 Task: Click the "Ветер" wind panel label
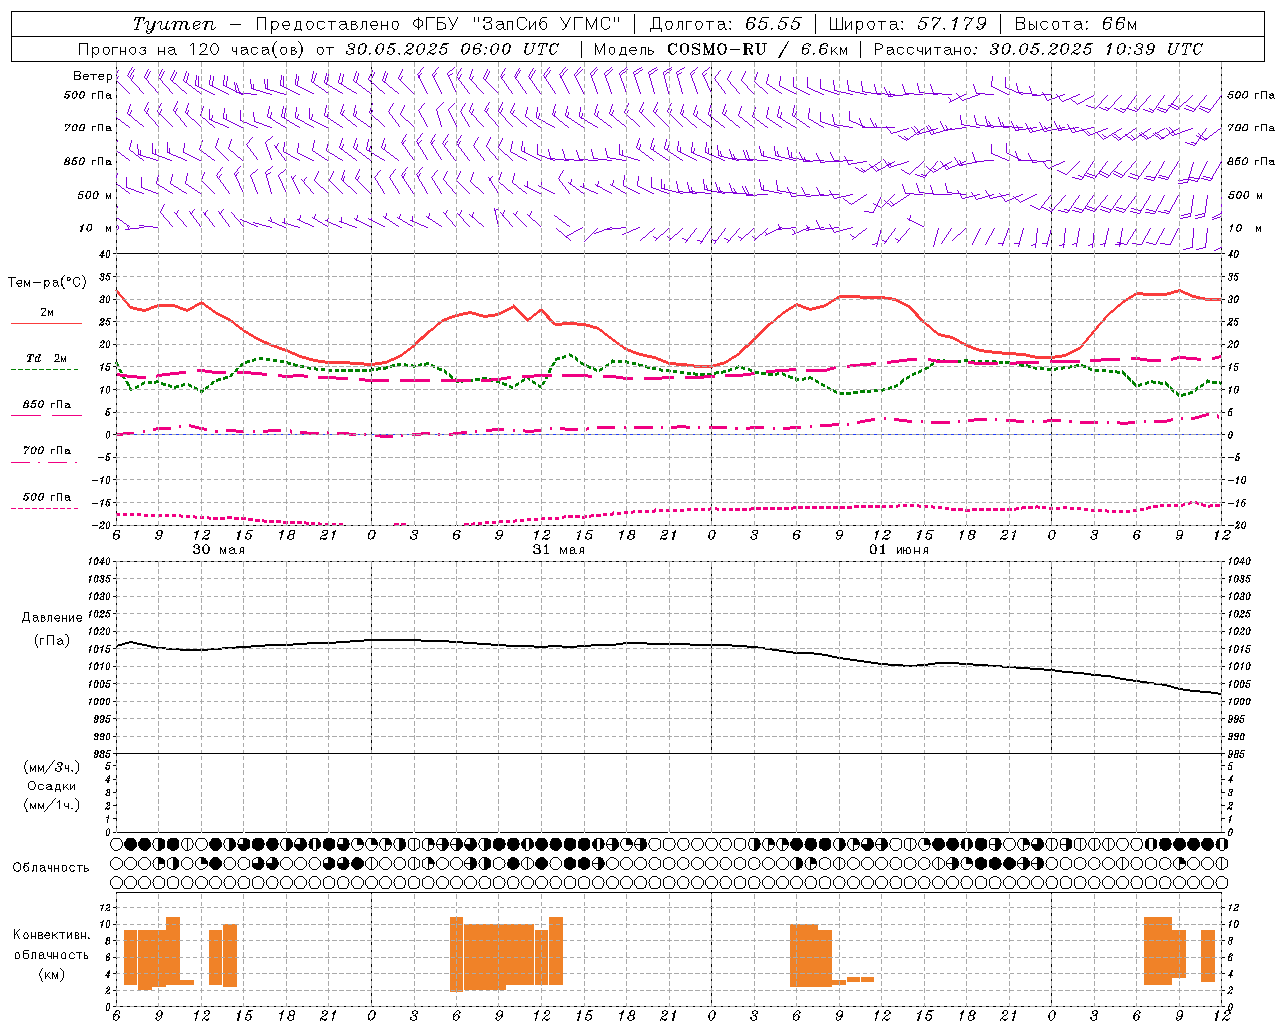(92, 76)
